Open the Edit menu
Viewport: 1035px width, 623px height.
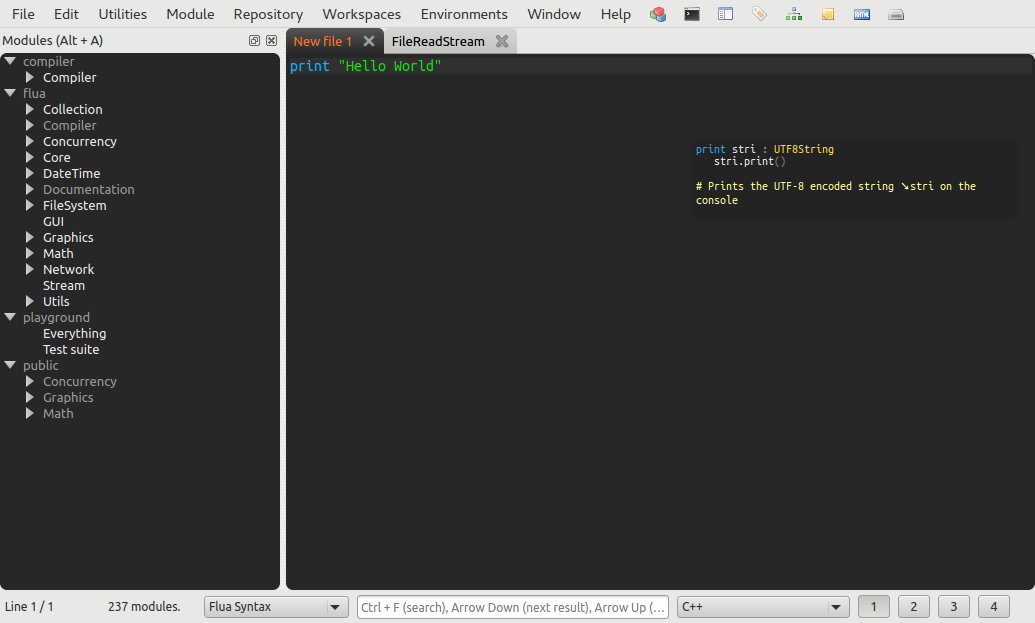[x=66, y=14]
